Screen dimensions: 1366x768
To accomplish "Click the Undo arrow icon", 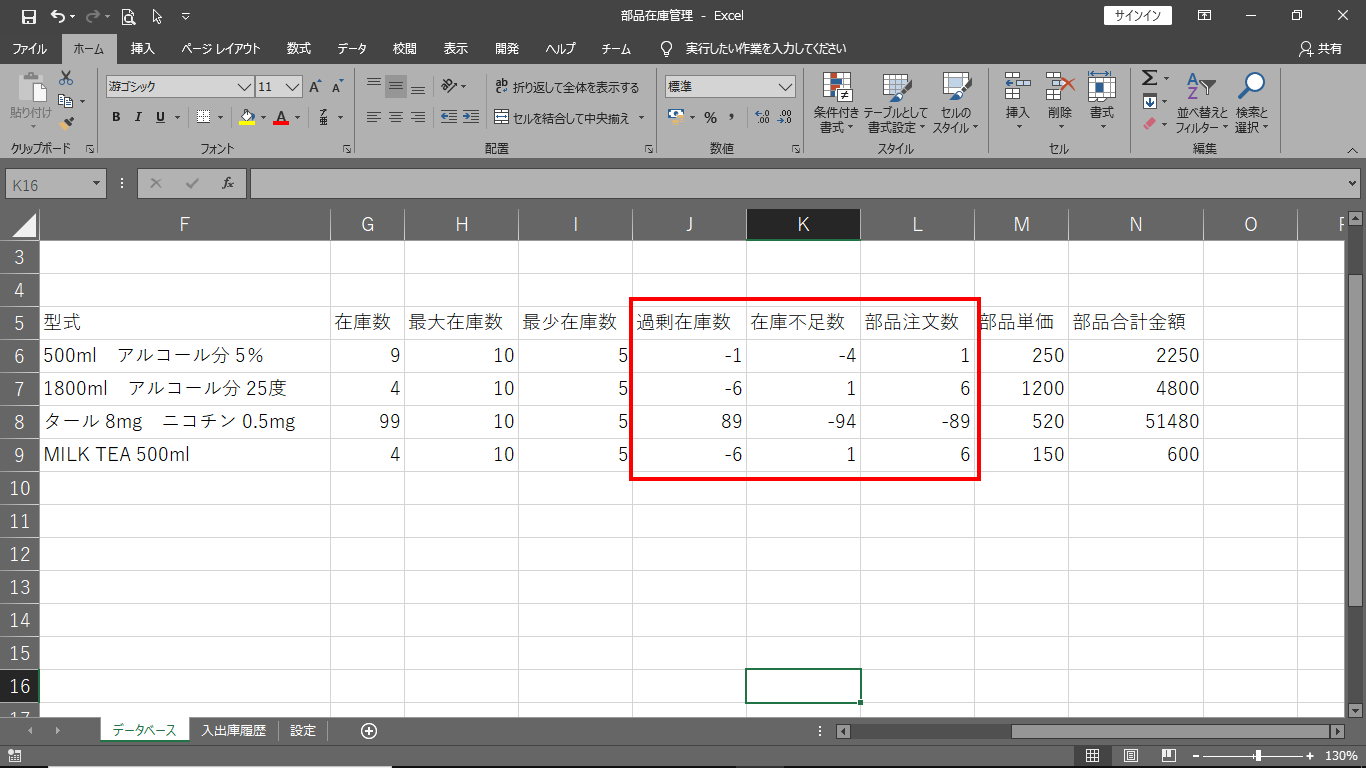I will [58, 16].
